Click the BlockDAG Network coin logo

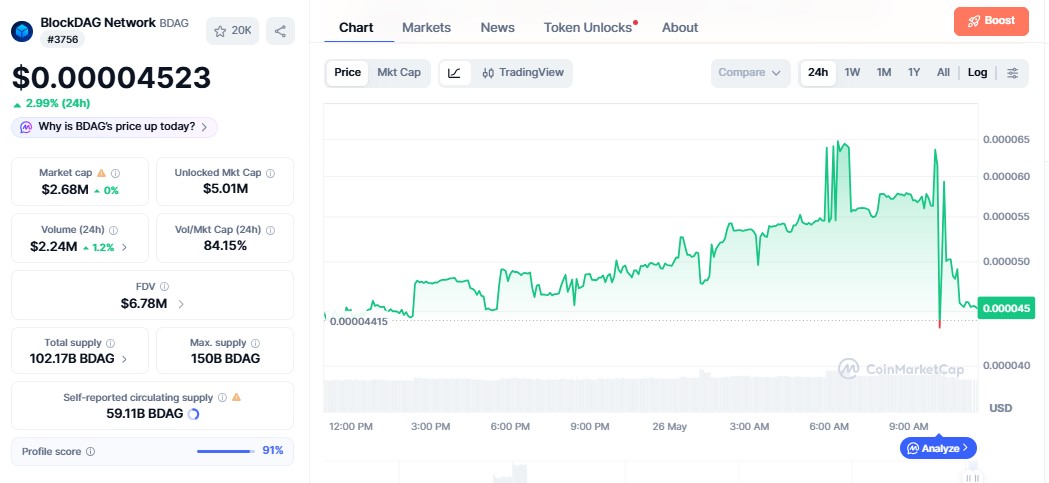(x=22, y=31)
